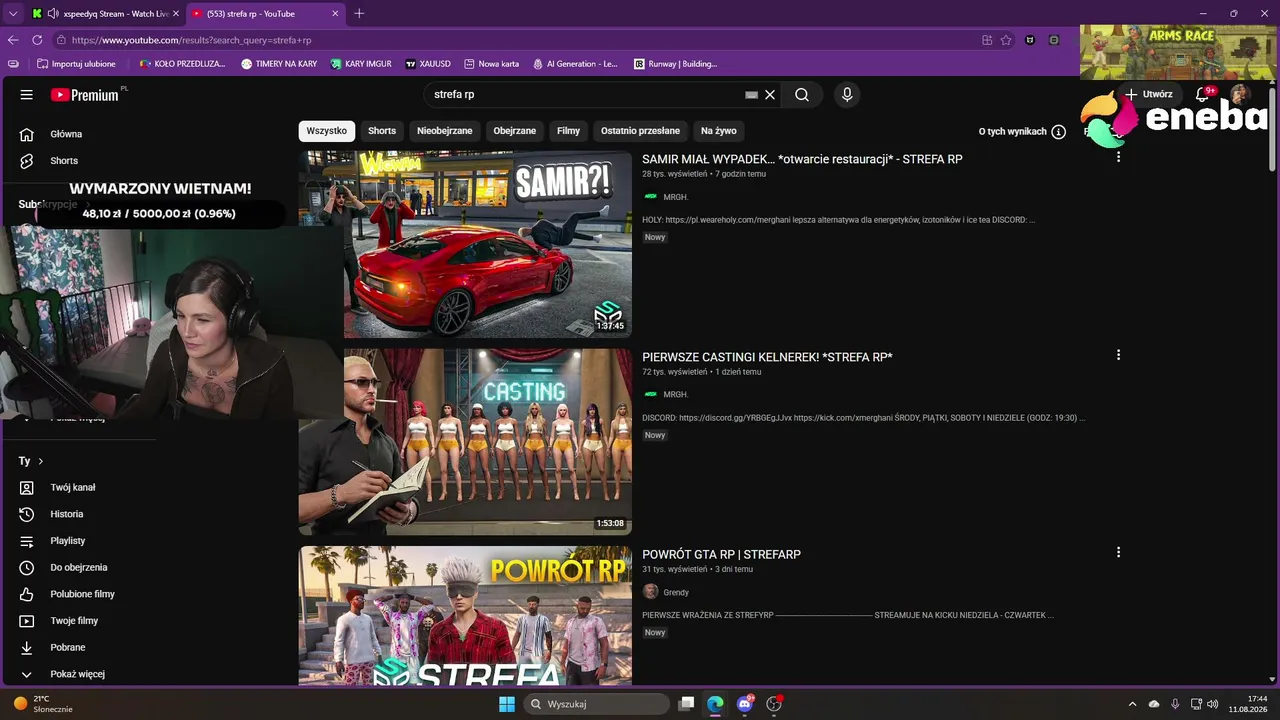Expand the Ty section chevron
1280x720 pixels.
(x=41, y=461)
